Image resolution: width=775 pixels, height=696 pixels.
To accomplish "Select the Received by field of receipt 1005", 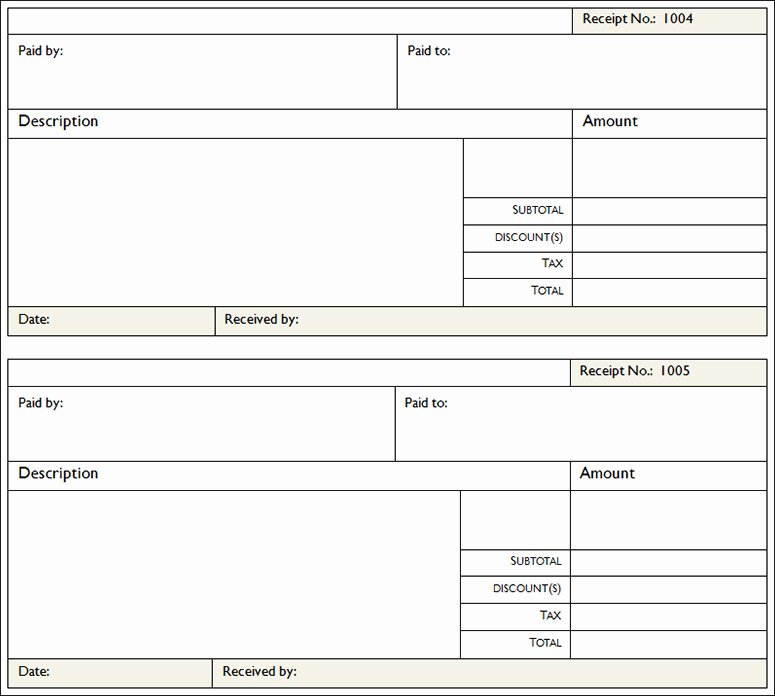I will [489, 673].
